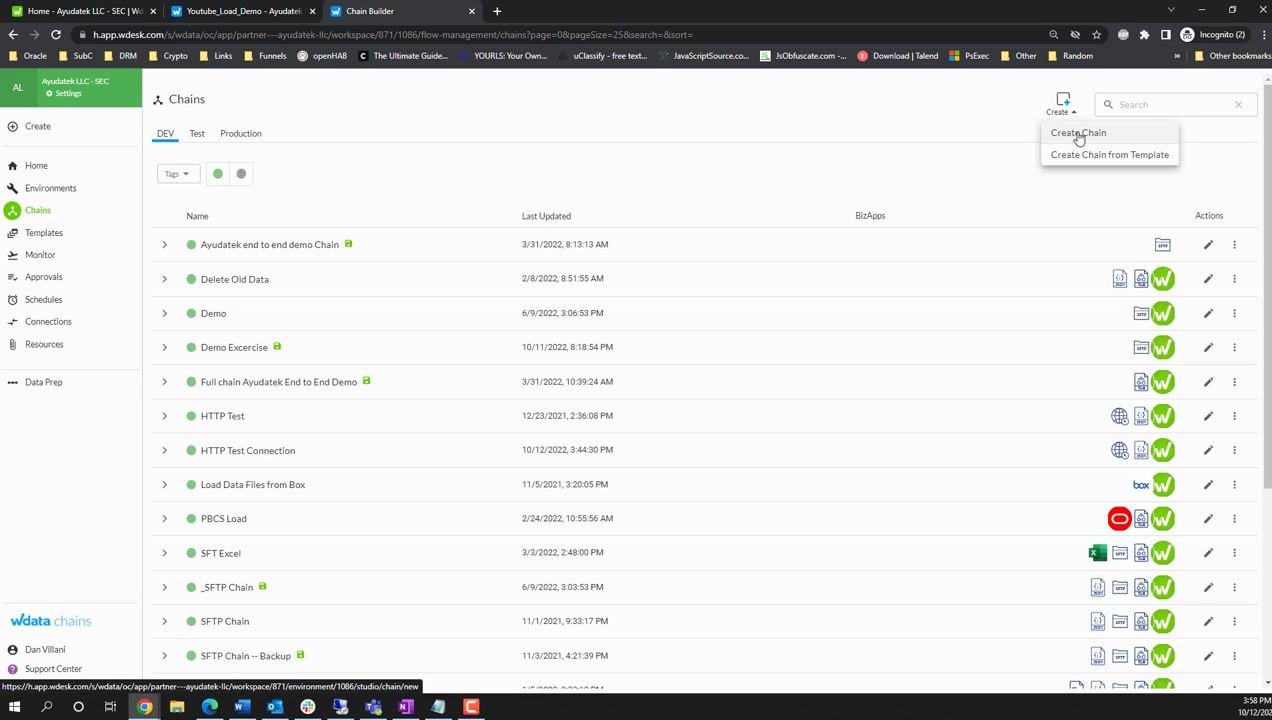
Task: Open more actions for Full chain Ayudatek End to End Demo
Action: point(1234,382)
